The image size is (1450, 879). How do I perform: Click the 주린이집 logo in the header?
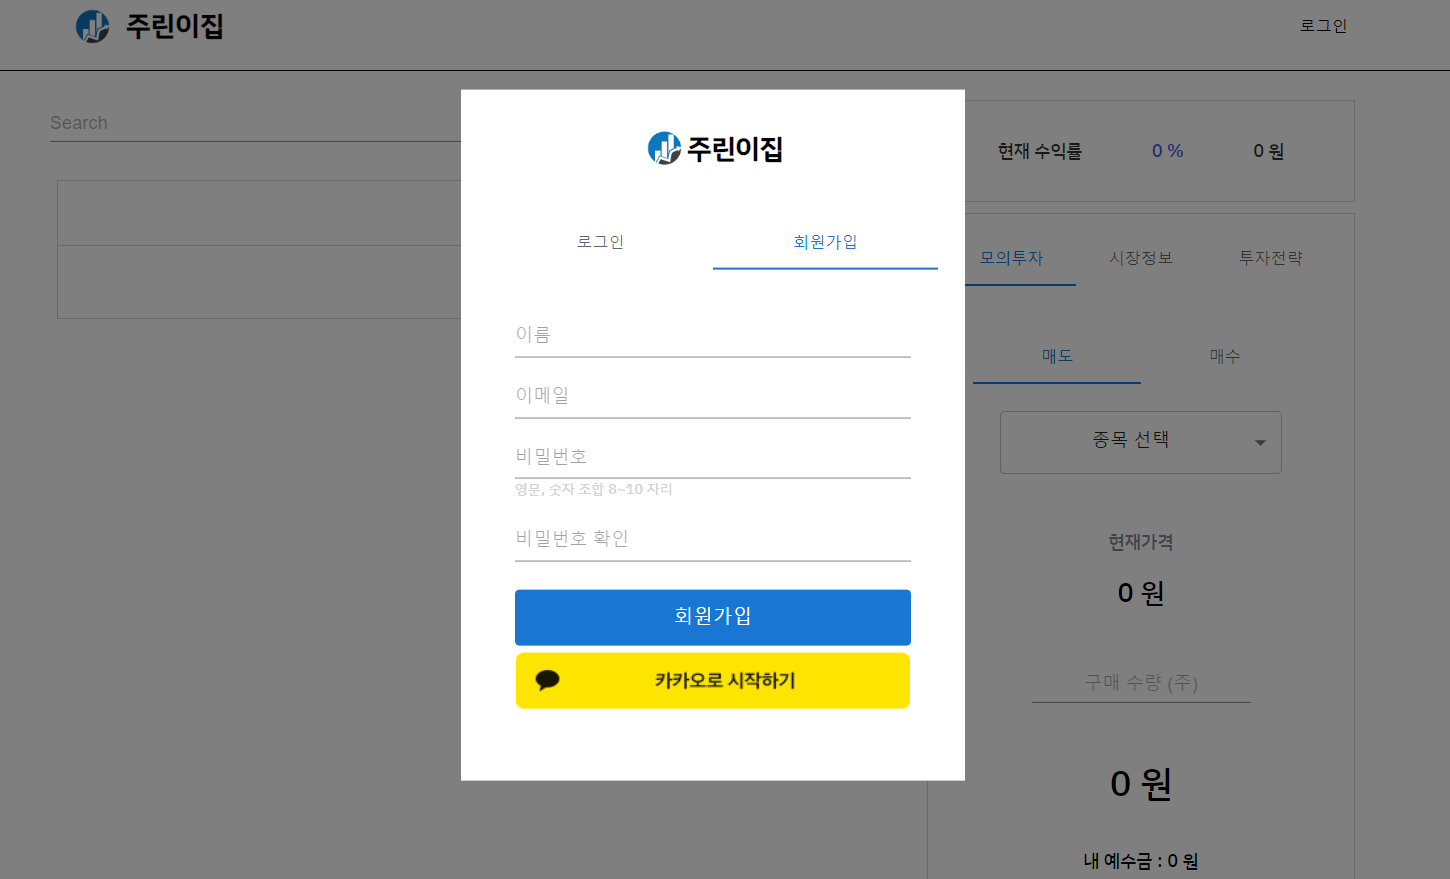[x=148, y=26]
